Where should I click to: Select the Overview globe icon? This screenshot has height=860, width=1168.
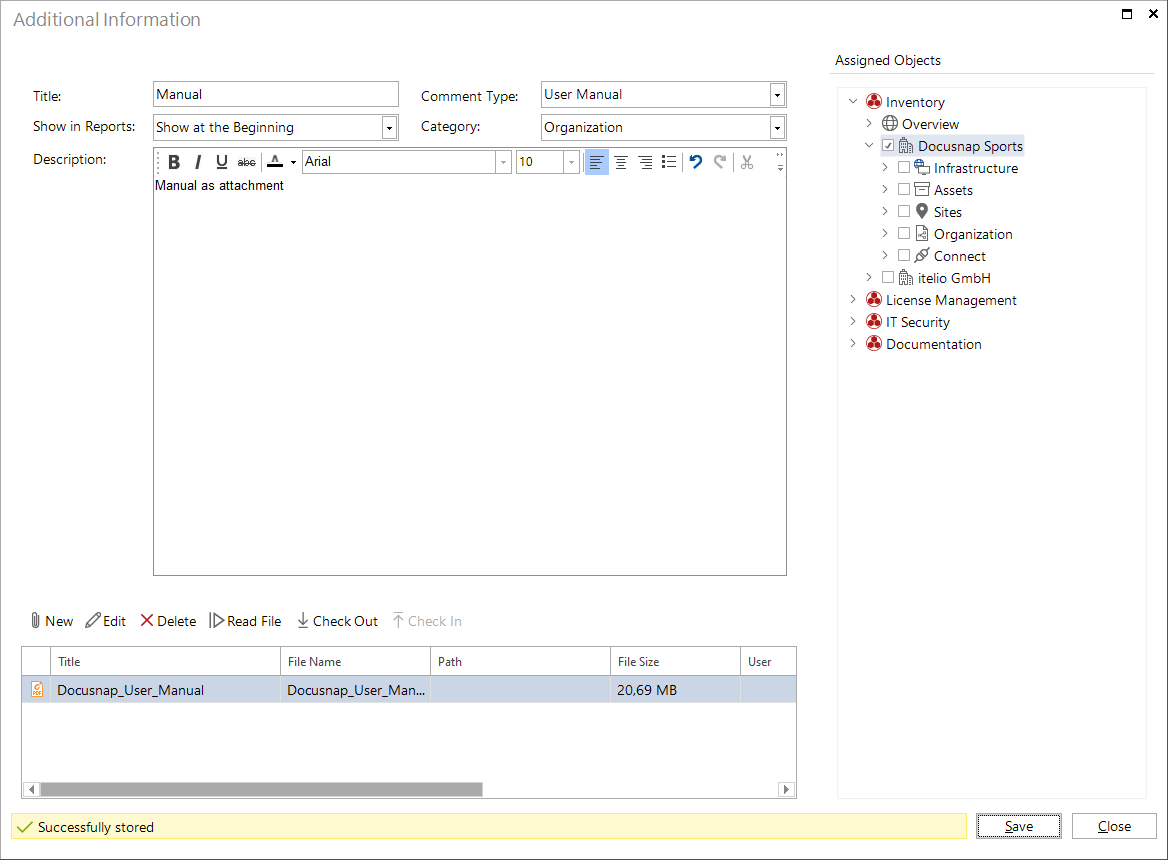[889, 124]
